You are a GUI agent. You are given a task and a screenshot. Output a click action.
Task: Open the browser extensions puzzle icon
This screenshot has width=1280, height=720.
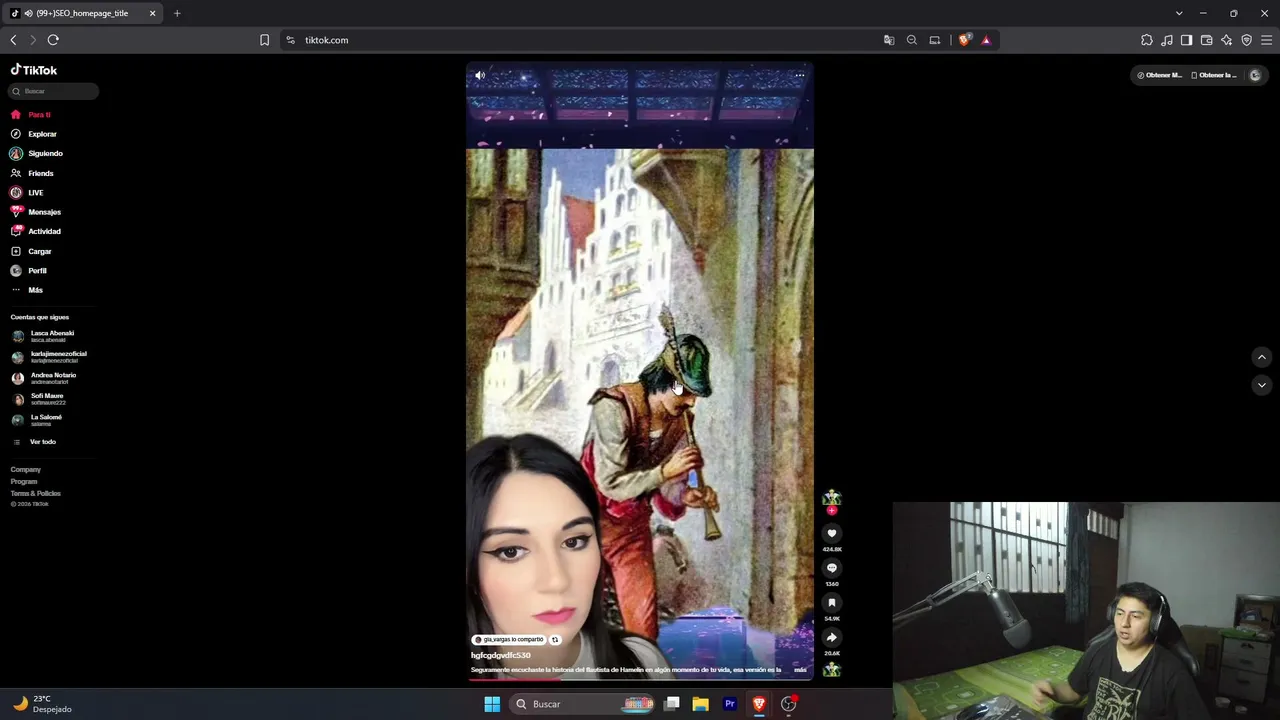tap(1147, 40)
